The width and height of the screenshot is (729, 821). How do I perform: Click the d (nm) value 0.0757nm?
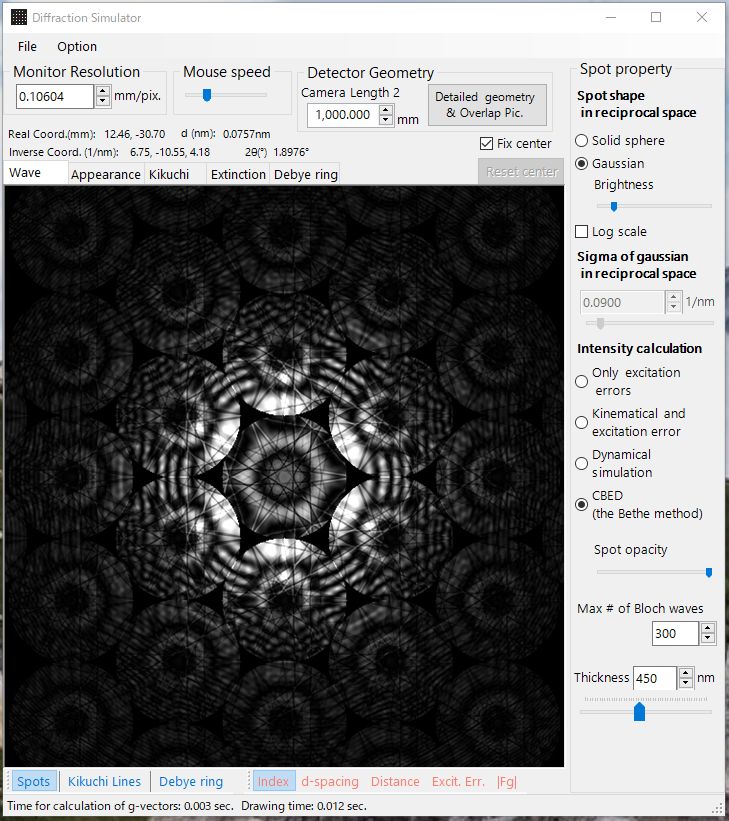pos(246,134)
